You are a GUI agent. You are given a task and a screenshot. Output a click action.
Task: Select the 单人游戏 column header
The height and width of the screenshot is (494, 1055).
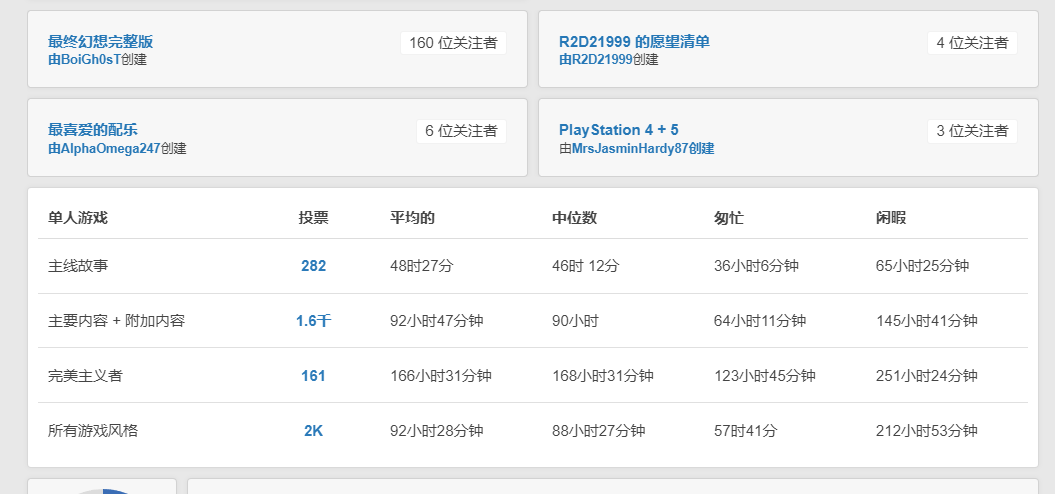(77, 217)
